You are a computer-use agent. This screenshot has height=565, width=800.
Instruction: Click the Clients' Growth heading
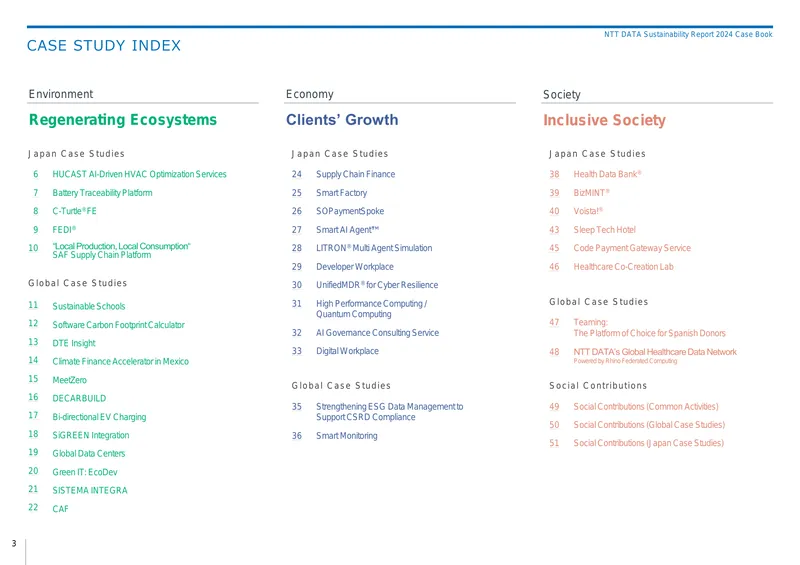point(342,120)
